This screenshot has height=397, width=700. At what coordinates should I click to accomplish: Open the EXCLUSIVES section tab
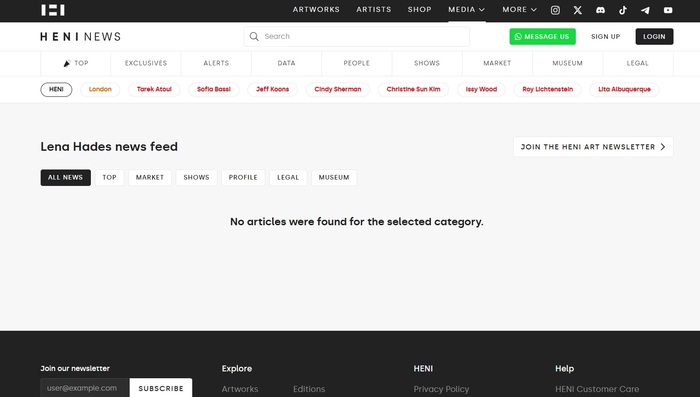pos(146,63)
